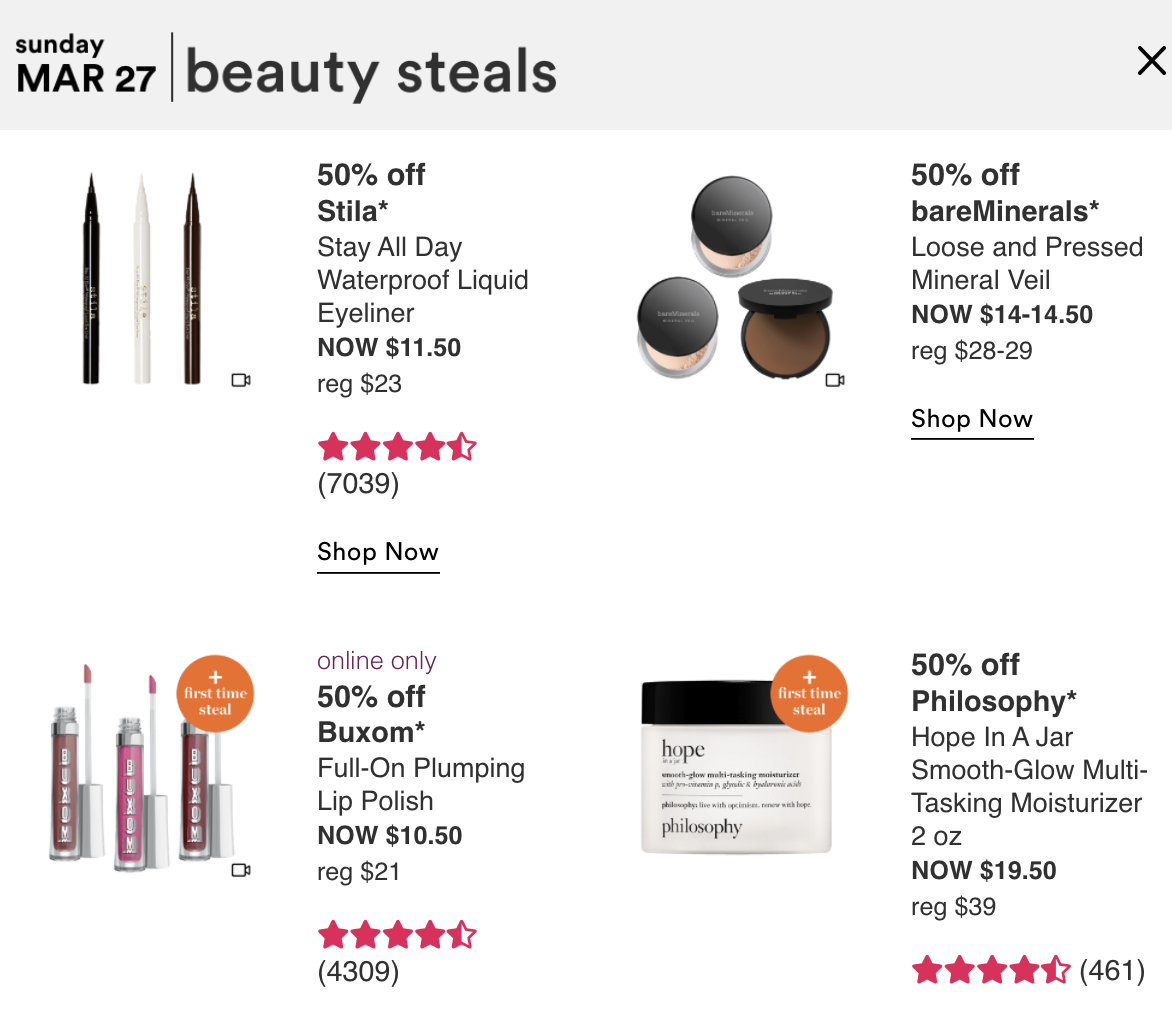This screenshot has height=1010, width=1172.
Task: Click first time steal badge on Buxom
Action: click(x=215, y=694)
